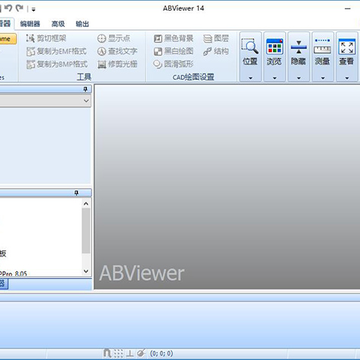Switch to the 编辑器 ribbon tab
Screen dimensions: 360x360
(x=30, y=24)
